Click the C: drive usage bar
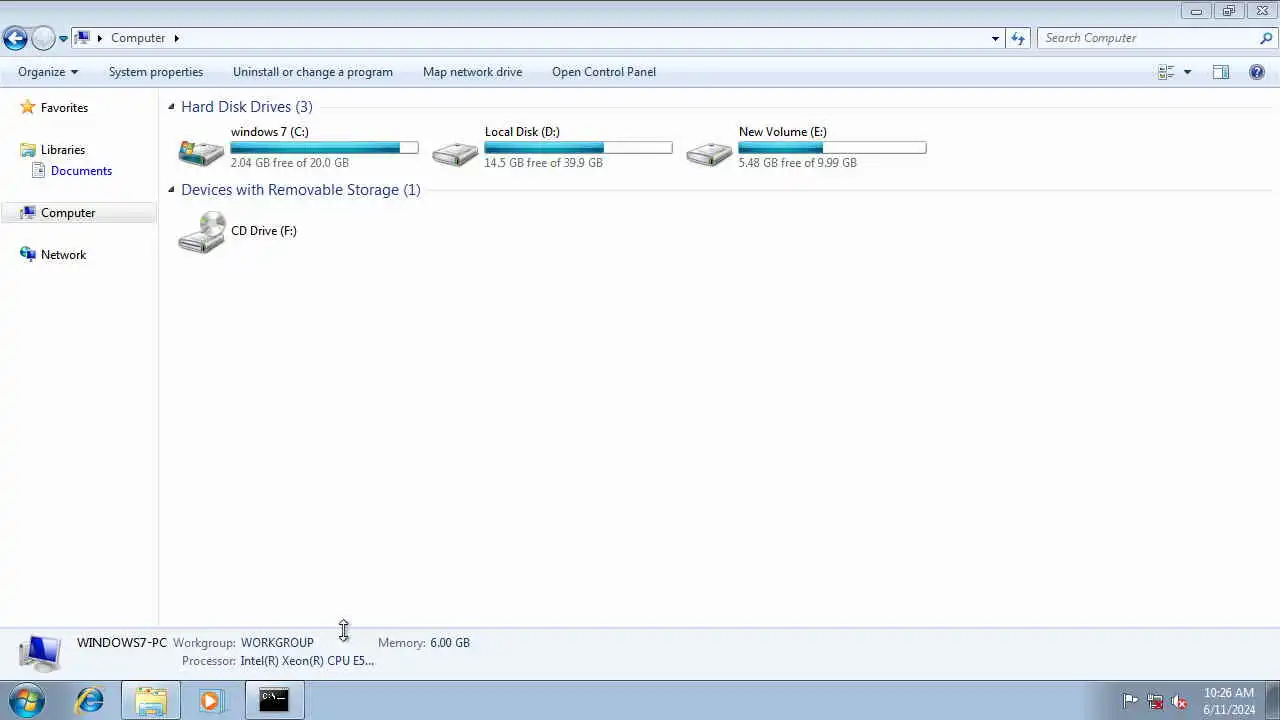The height and width of the screenshot is (720, 1280). tap(324, 148)
